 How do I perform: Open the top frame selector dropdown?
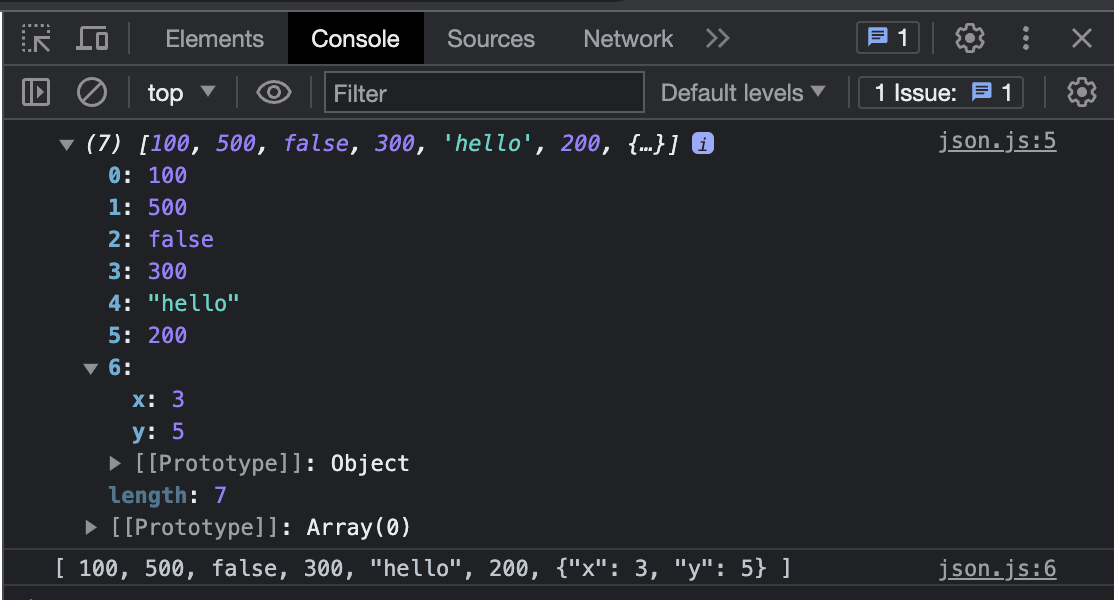point(180,92)
